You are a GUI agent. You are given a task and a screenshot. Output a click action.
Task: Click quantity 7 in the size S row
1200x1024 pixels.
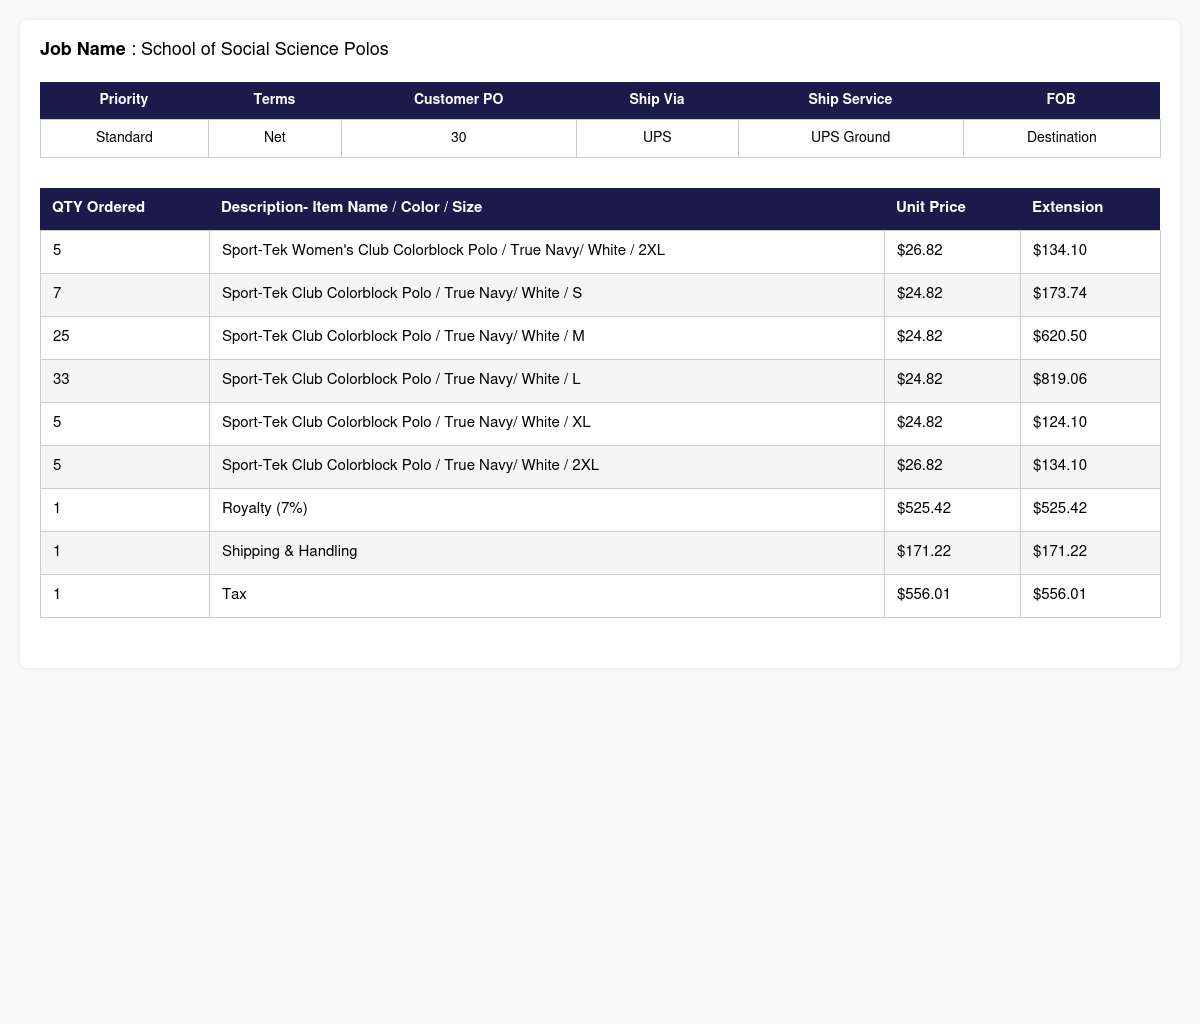tap(125, 294)
